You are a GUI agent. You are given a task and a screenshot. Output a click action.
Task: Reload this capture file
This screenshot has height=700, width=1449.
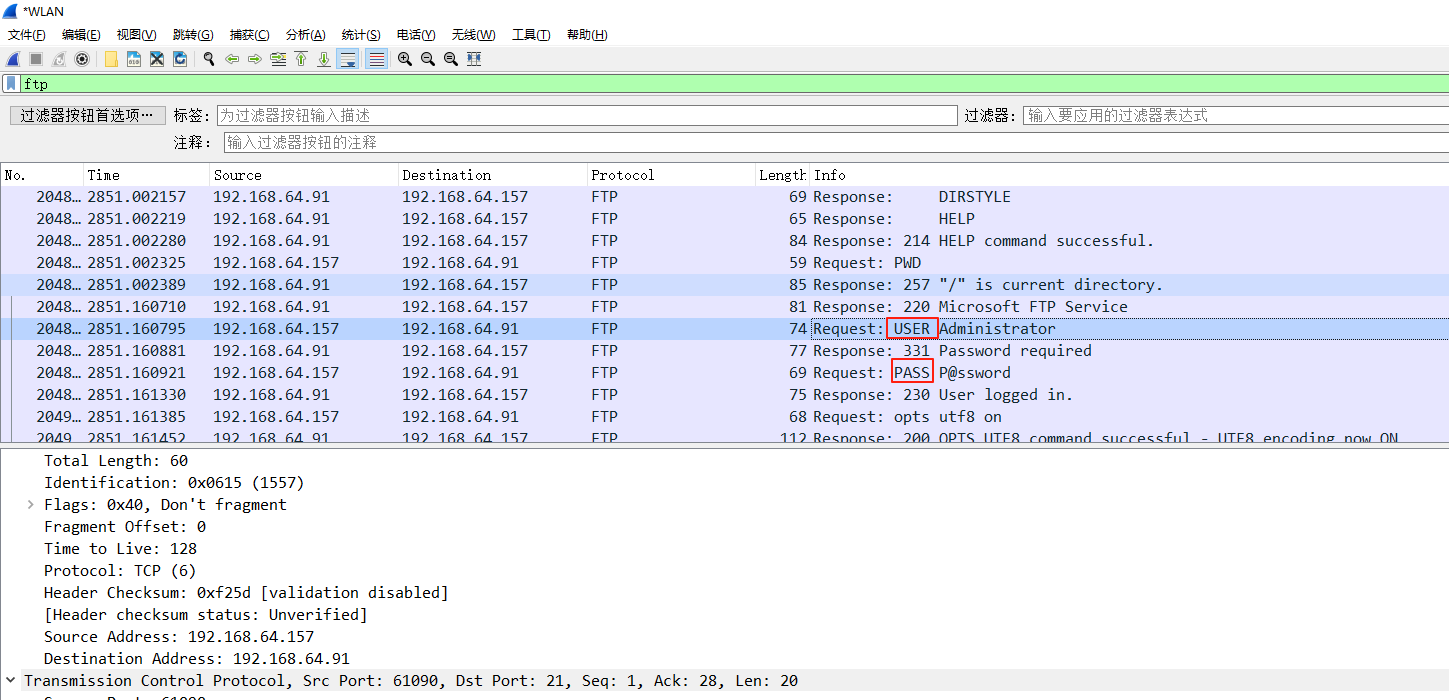[180, 59]
